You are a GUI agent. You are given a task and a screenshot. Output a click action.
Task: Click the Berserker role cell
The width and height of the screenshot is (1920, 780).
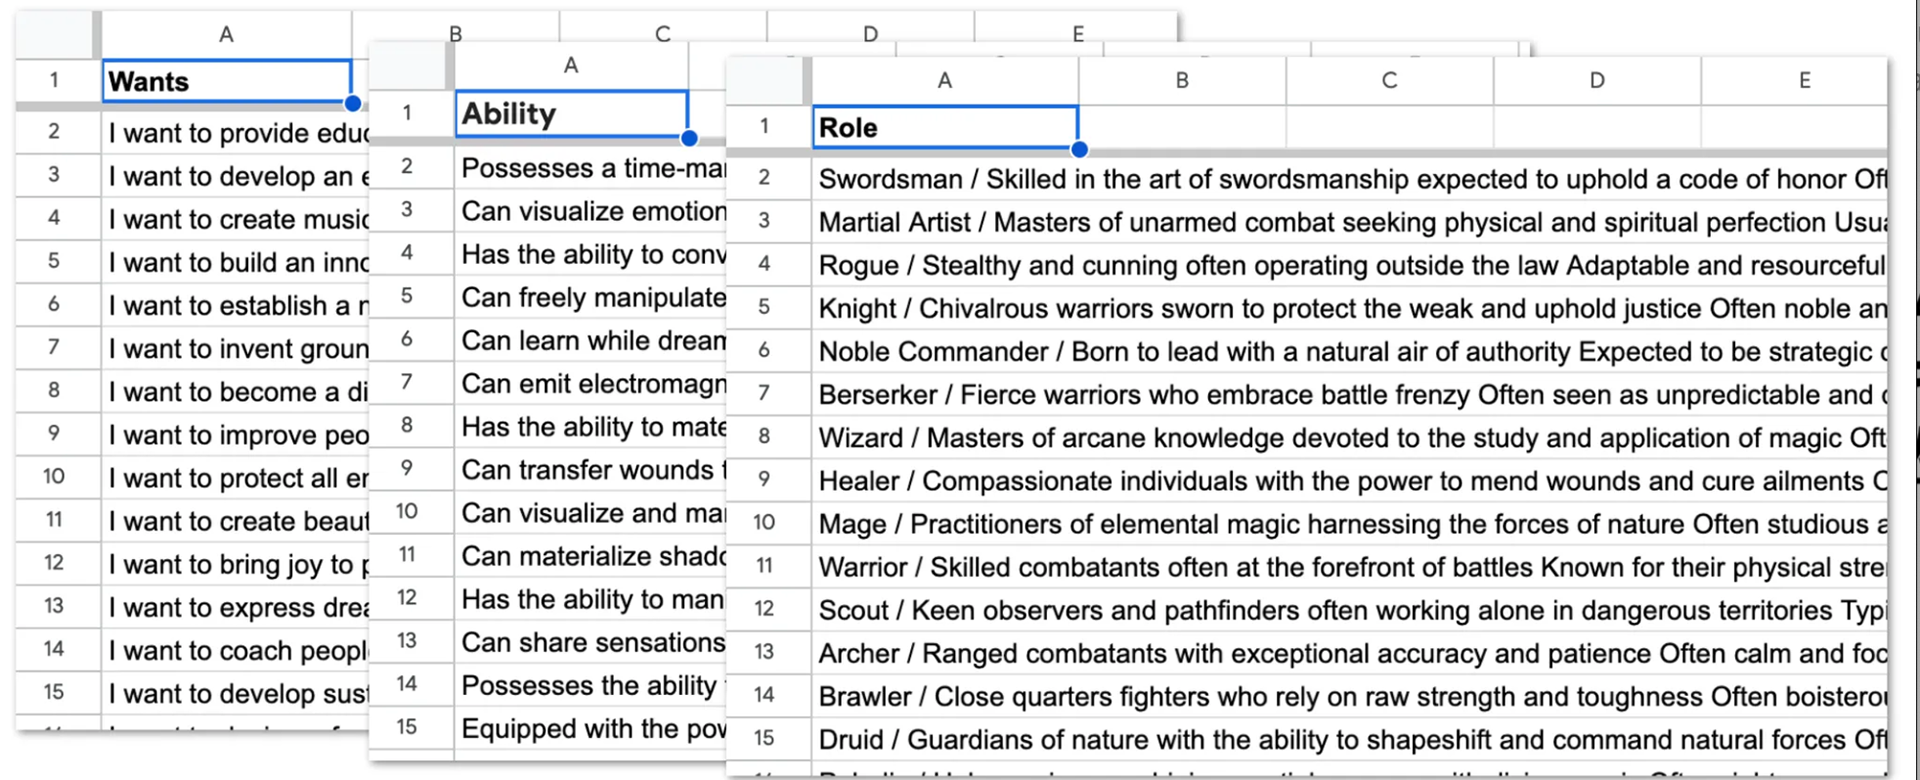coord(1350,395)
